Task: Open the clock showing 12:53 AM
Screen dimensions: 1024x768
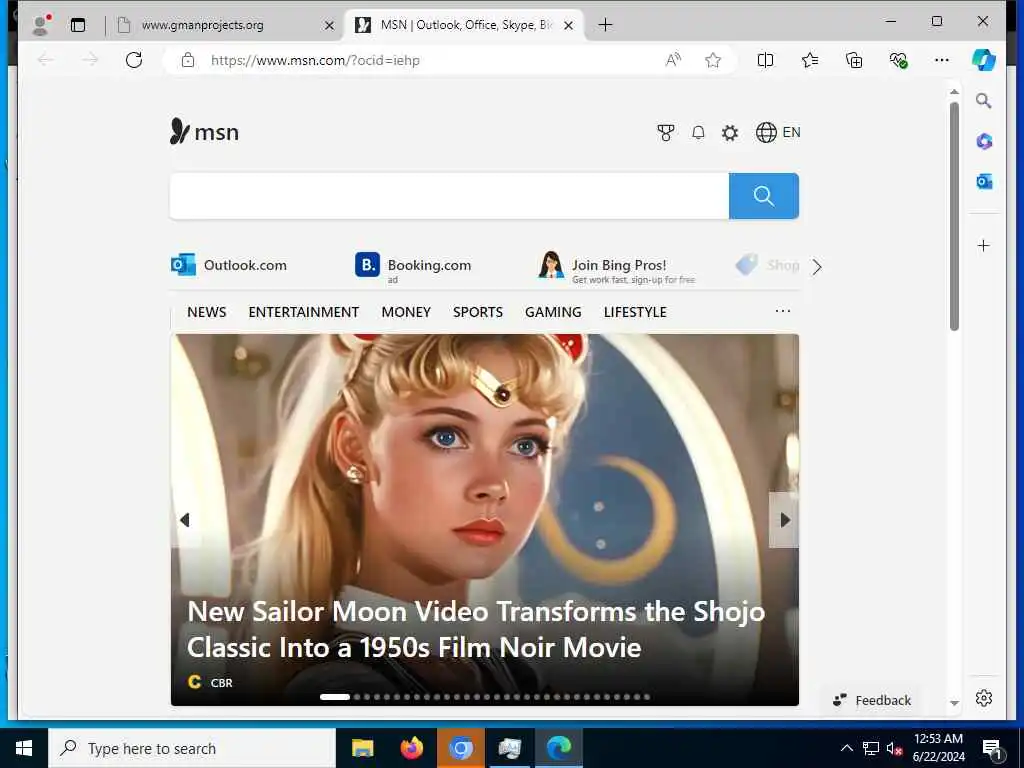Action: pyautogui.click(x=938, y=748)
